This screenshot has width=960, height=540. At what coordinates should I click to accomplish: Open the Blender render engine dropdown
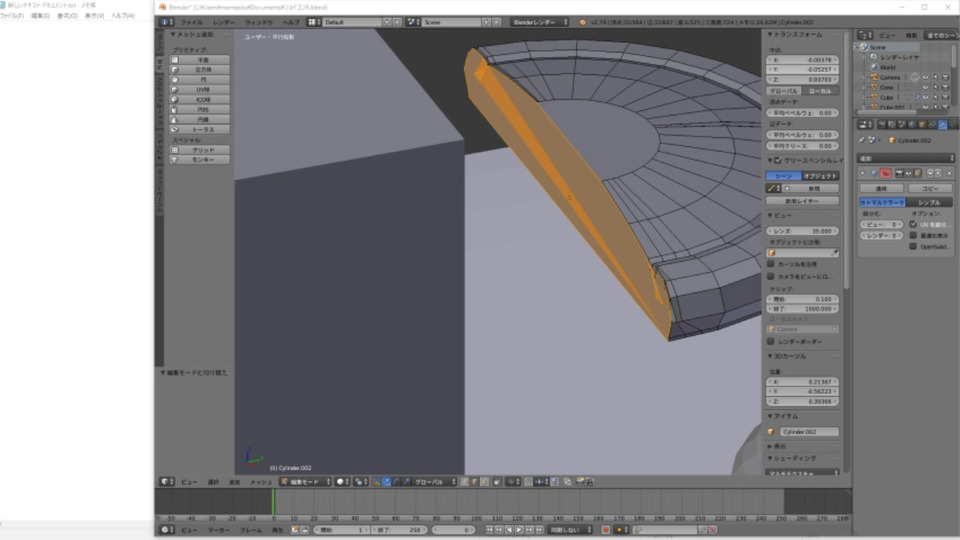pos(541,21)
